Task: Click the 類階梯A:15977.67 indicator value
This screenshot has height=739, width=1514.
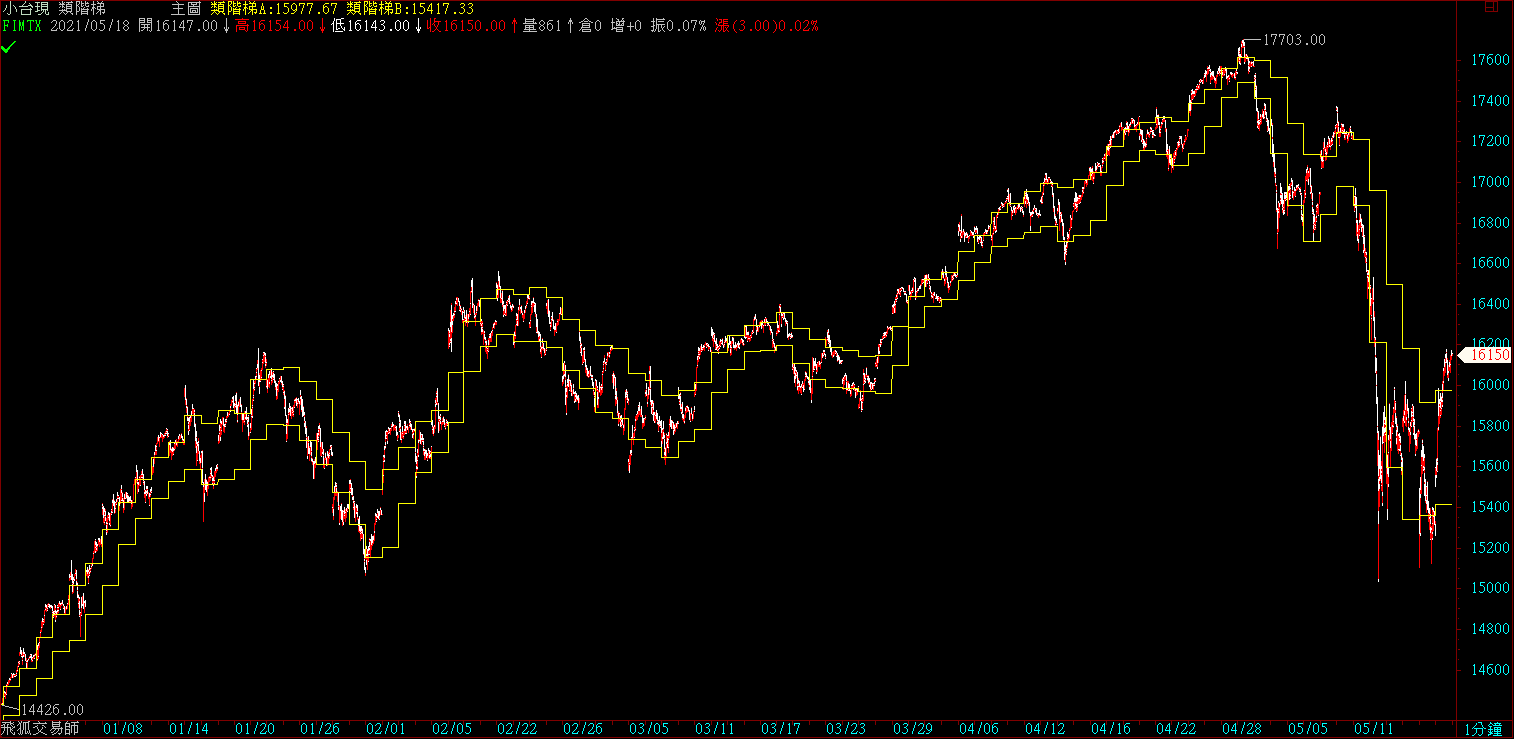Action: click(x=274, y=9)
